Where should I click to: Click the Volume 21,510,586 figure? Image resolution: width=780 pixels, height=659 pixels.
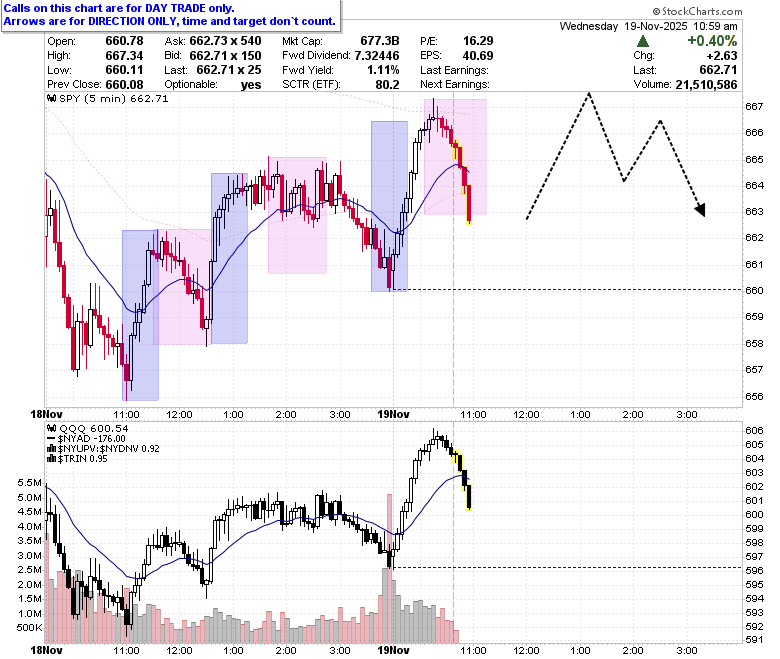[706, 85]
